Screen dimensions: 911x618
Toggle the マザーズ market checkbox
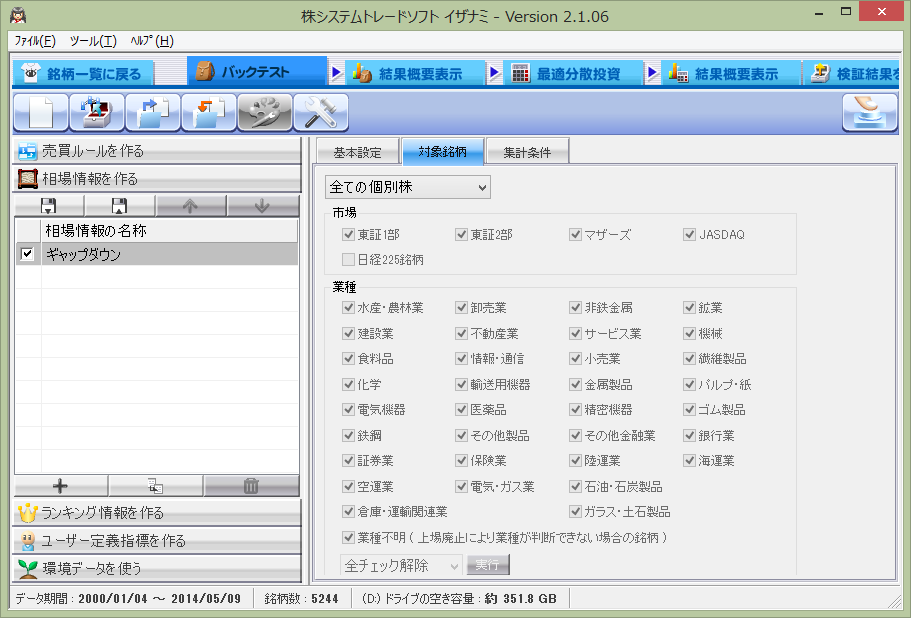click(575, 234)
